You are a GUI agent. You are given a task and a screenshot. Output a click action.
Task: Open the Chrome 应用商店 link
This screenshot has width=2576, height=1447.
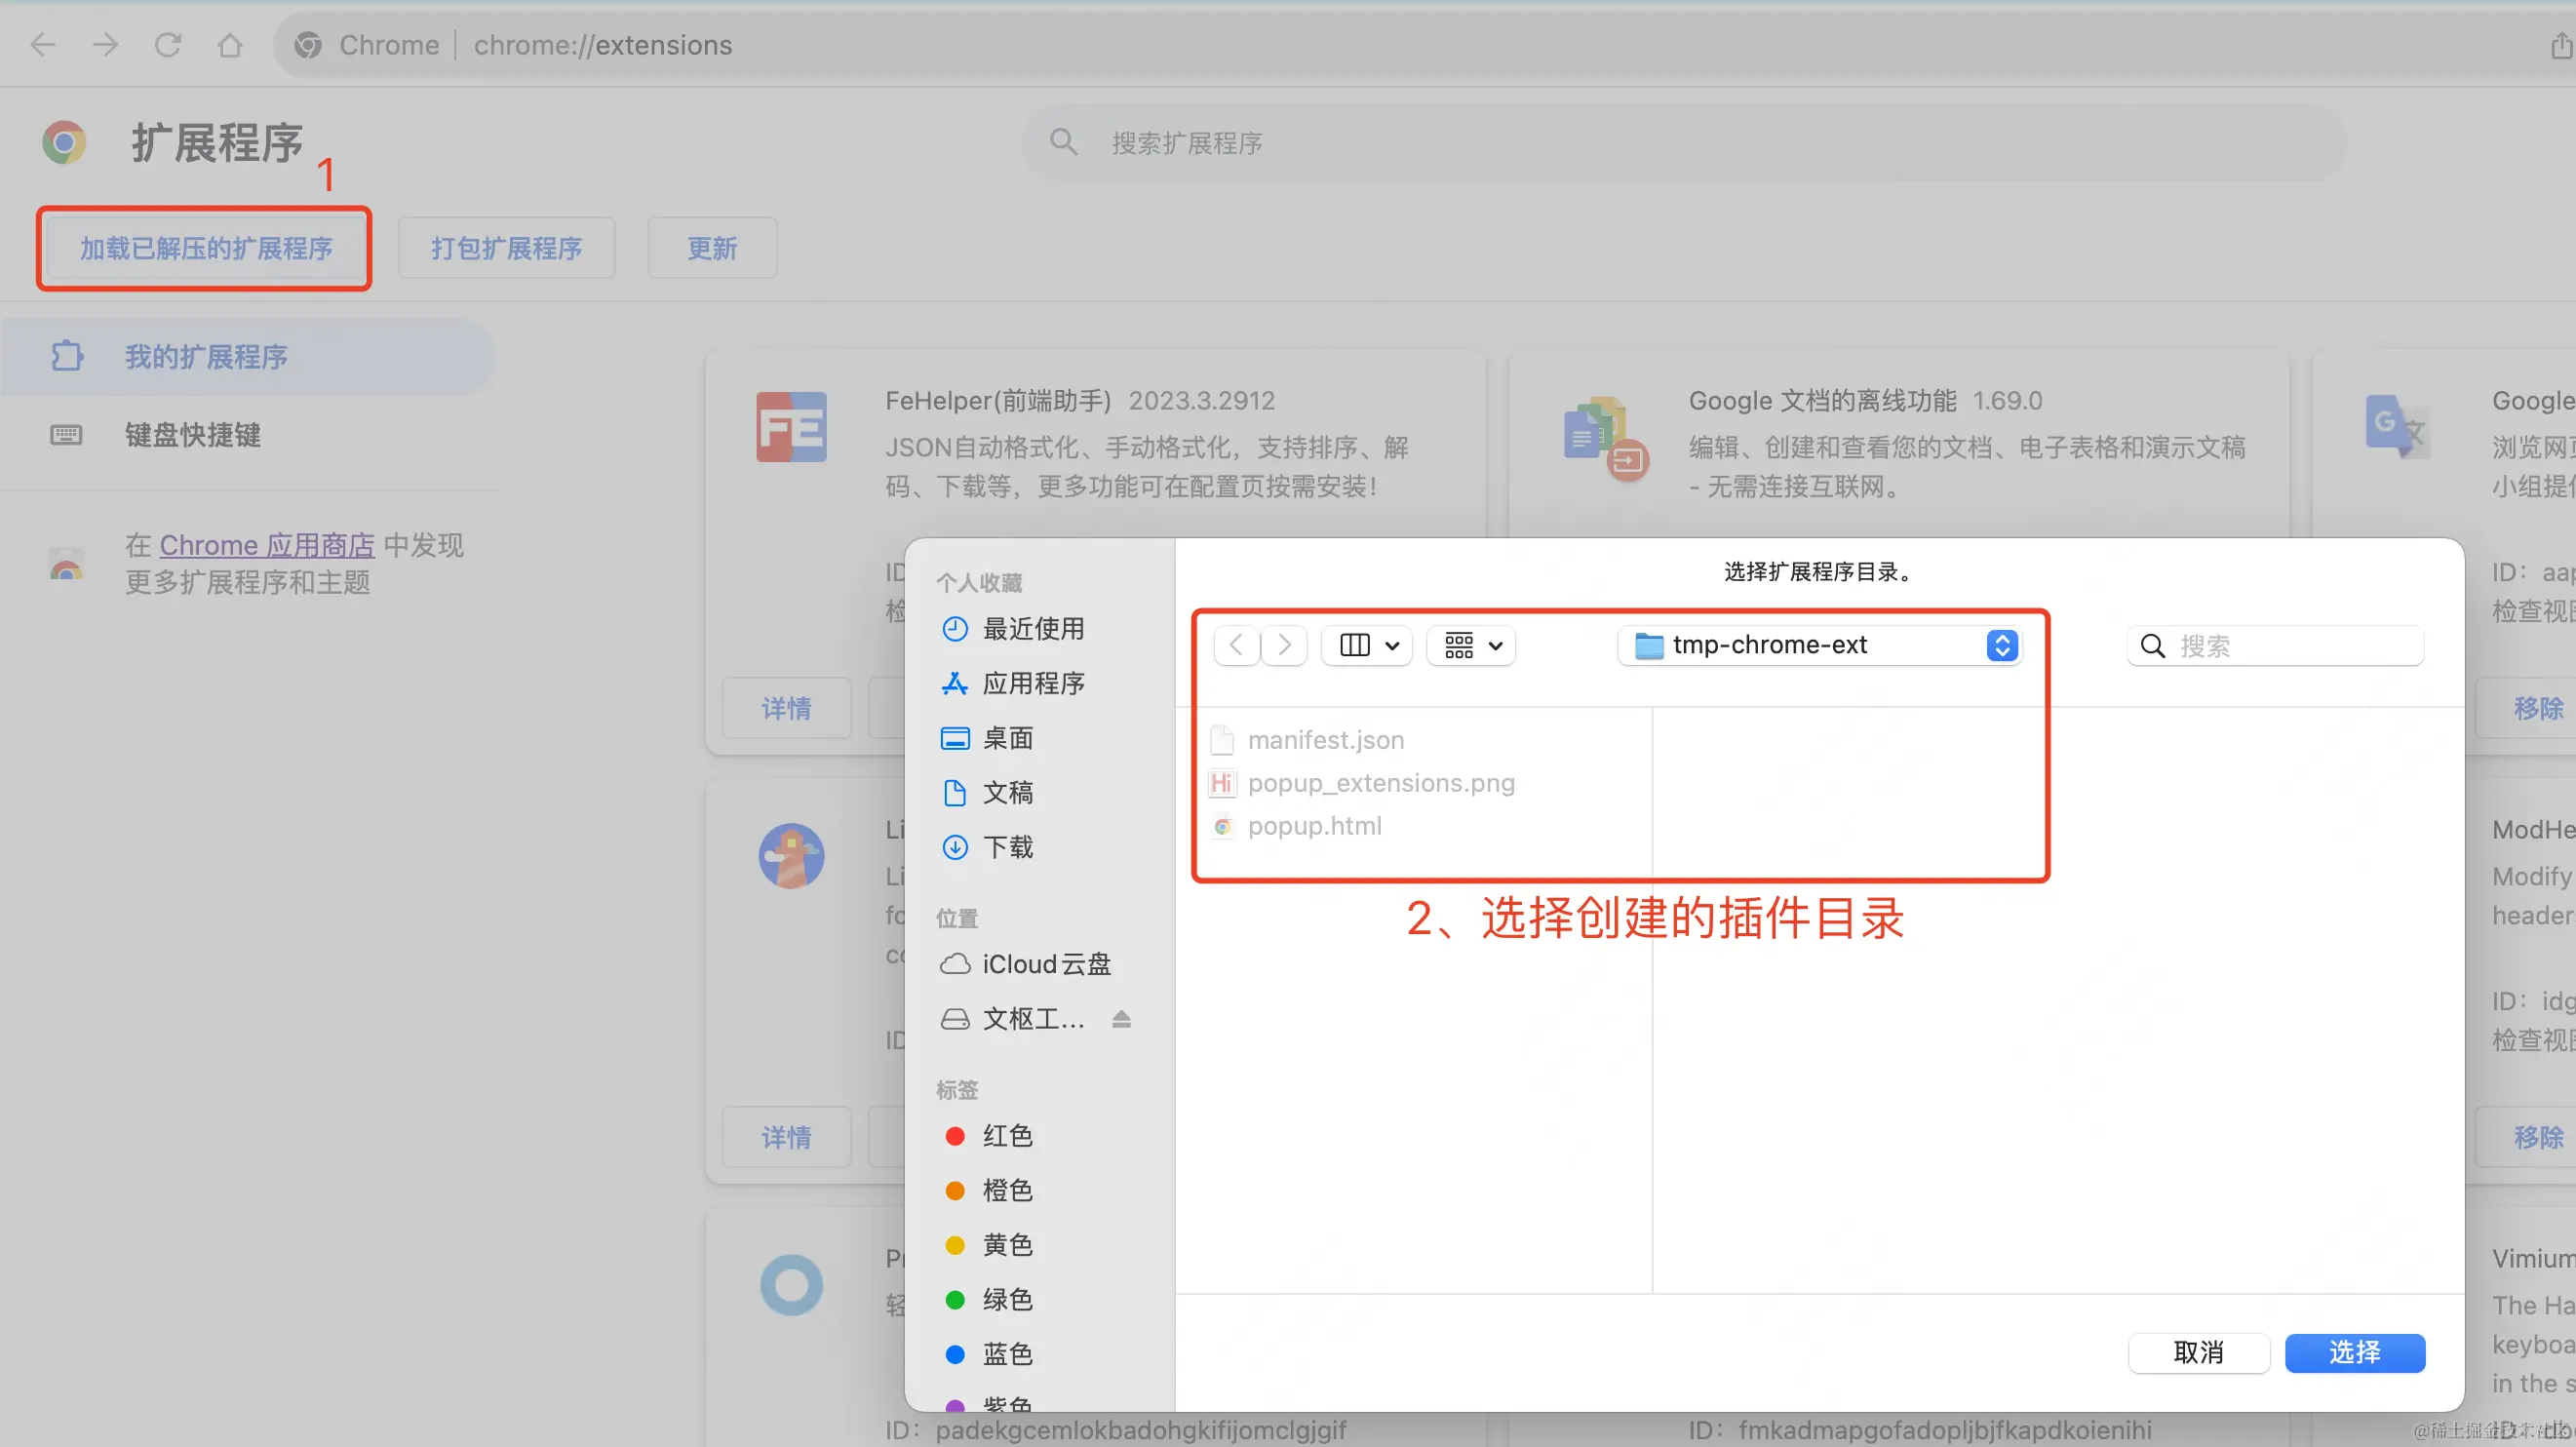point(267,545)
